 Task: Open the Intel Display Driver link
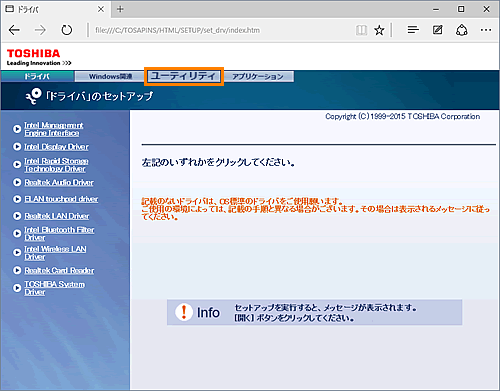[56, 147]
